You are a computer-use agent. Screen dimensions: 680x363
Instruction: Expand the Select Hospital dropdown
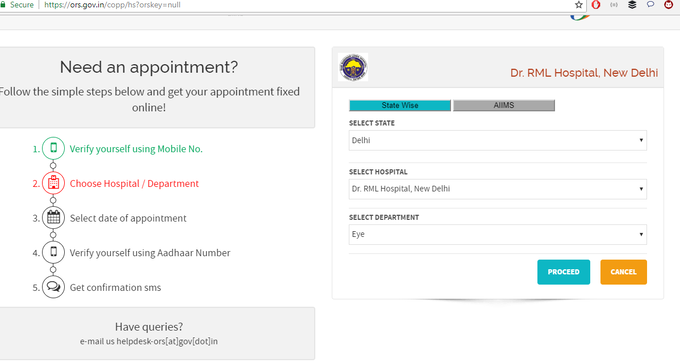pos(498,189)
